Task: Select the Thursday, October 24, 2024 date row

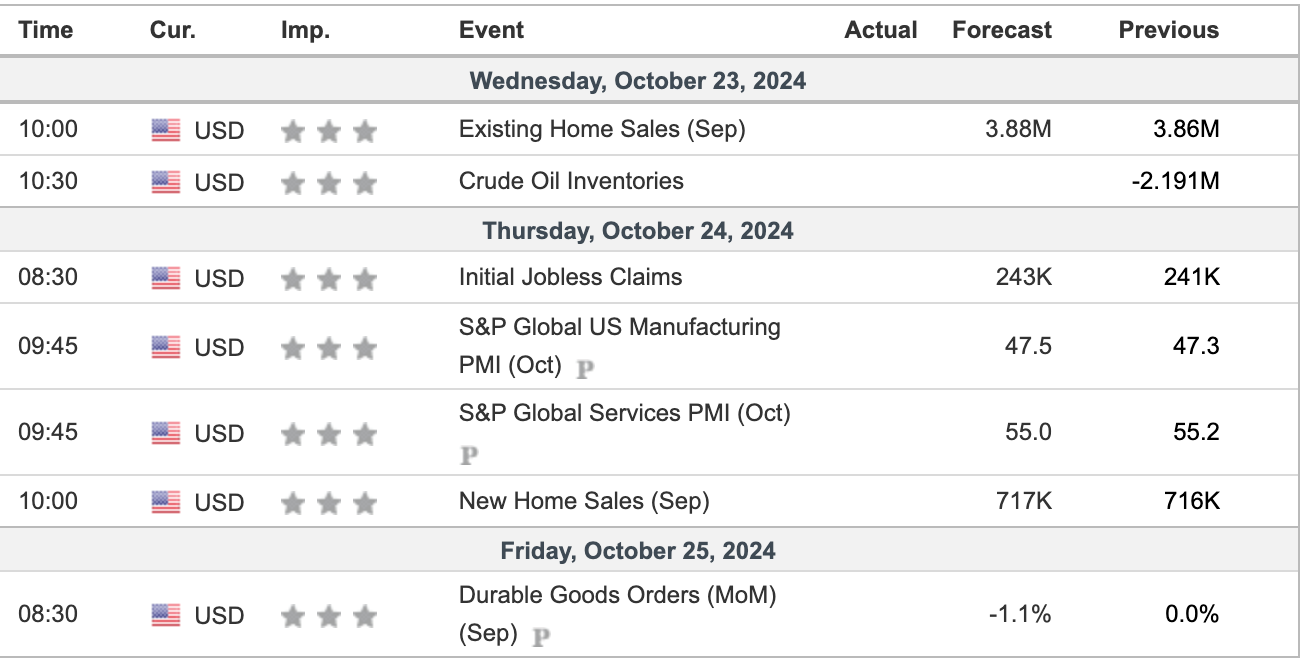Action: coord(638,231)
